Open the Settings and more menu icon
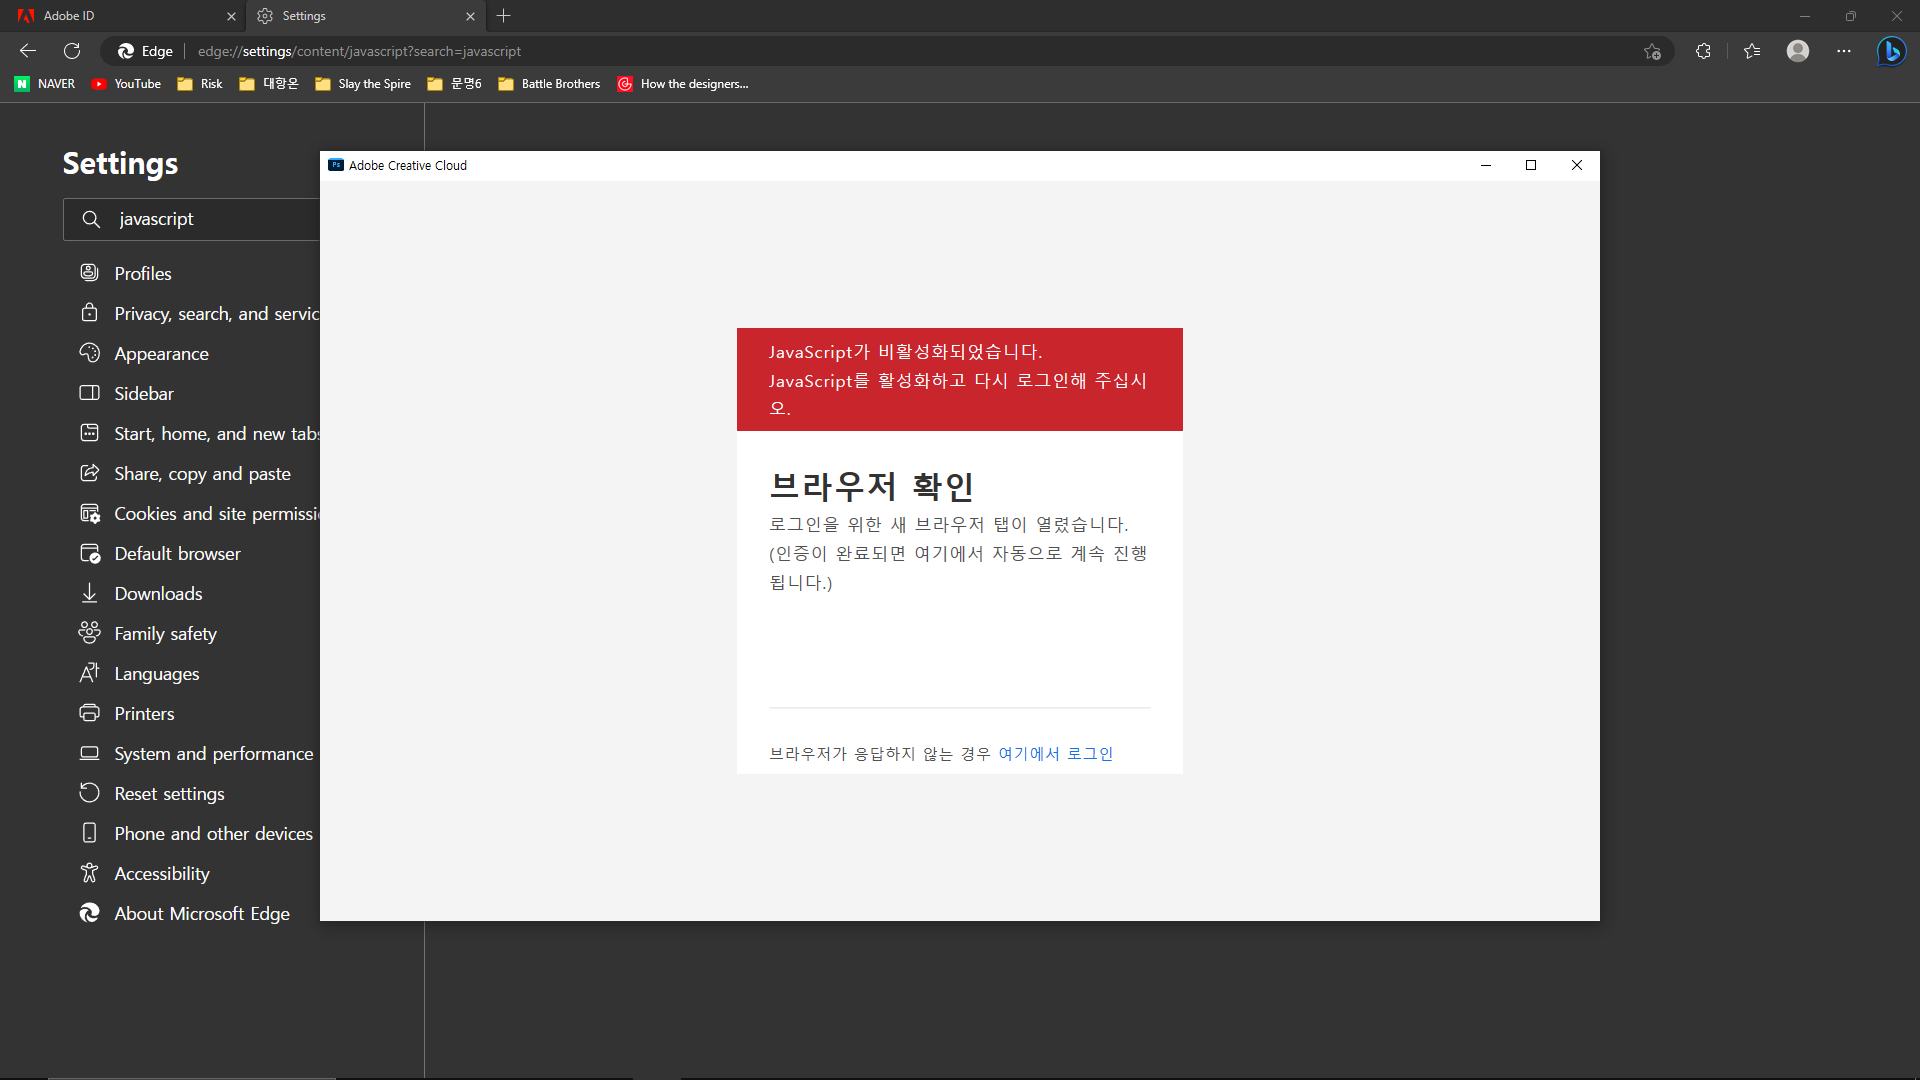The height and width of the screenshot is (1080, 1920). [1845, 51]
